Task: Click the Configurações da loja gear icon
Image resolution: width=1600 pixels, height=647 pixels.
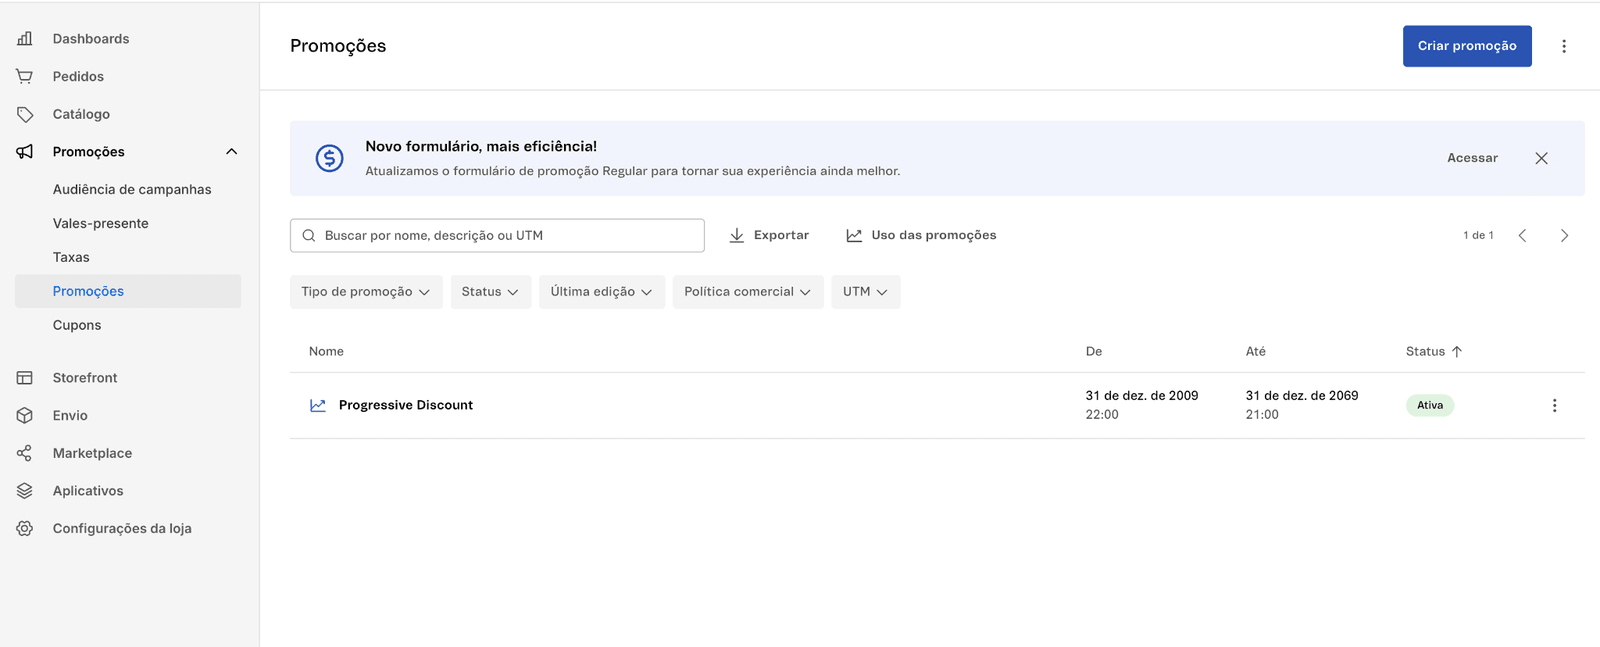Action: [25, 528]
